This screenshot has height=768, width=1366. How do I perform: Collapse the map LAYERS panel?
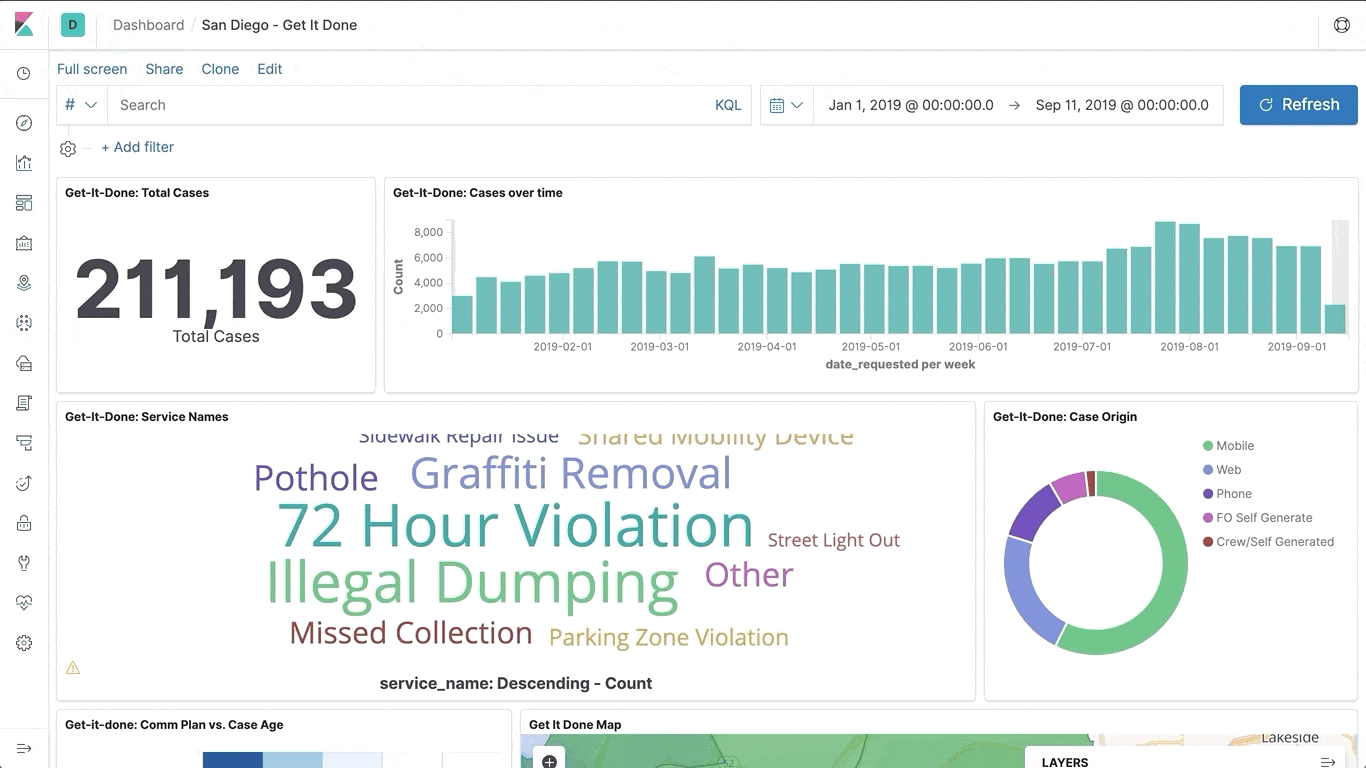(1328, 762)
